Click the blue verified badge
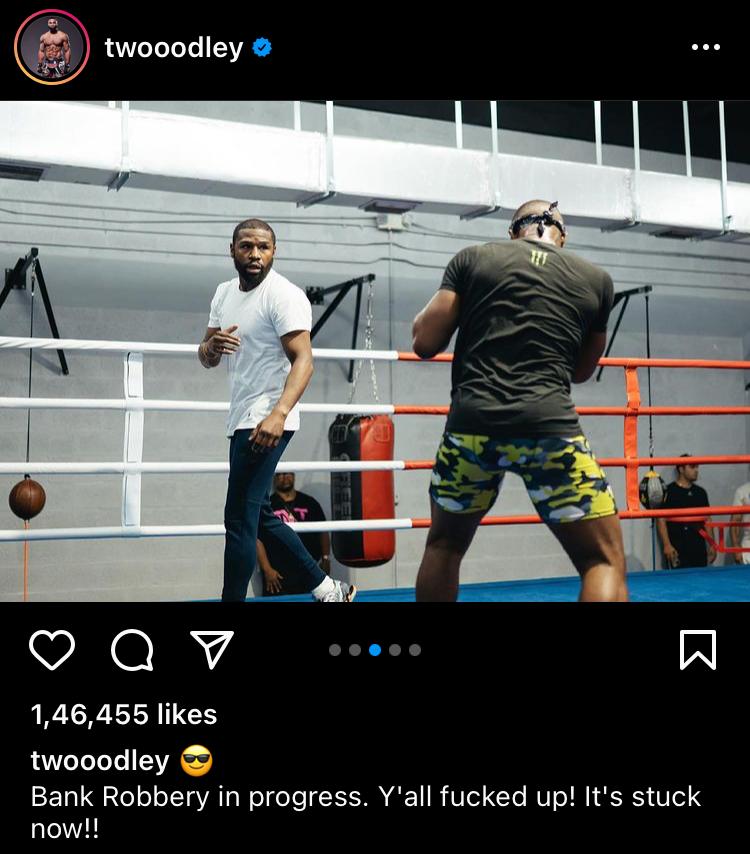The image size is (750, 854). (x=262, y=47)
